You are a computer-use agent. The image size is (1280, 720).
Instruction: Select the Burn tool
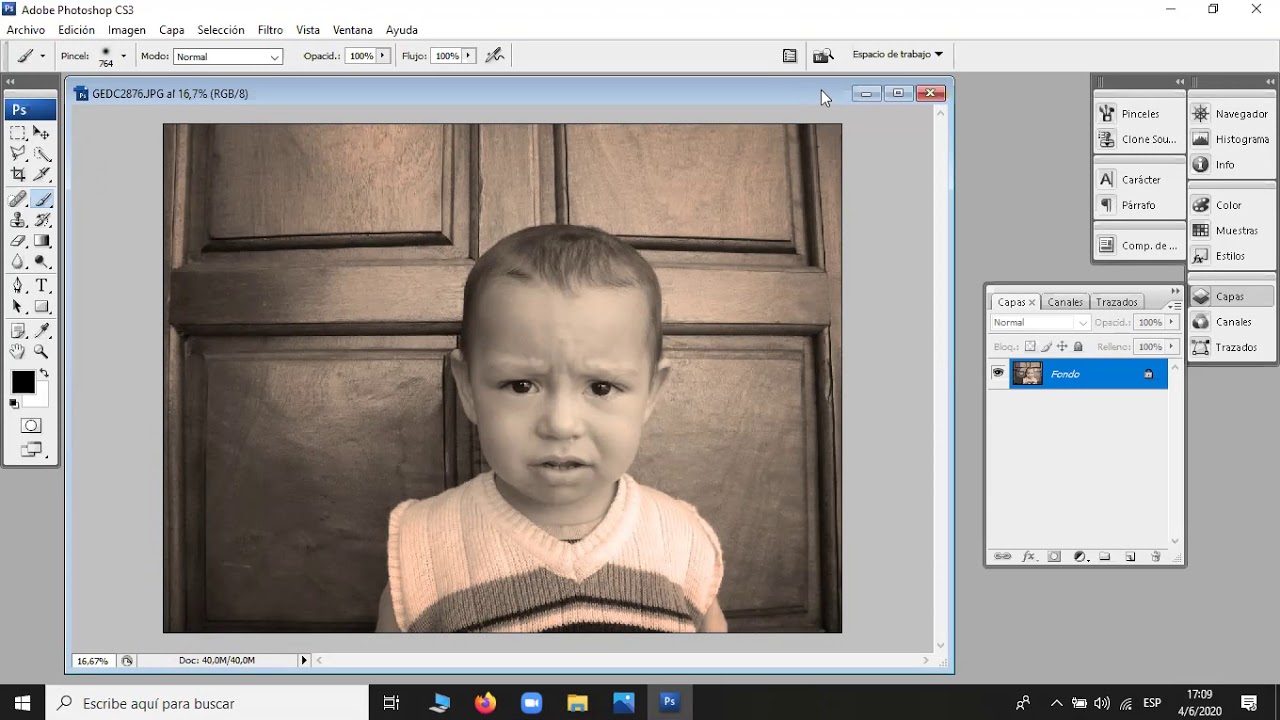(x=42, y=262)
